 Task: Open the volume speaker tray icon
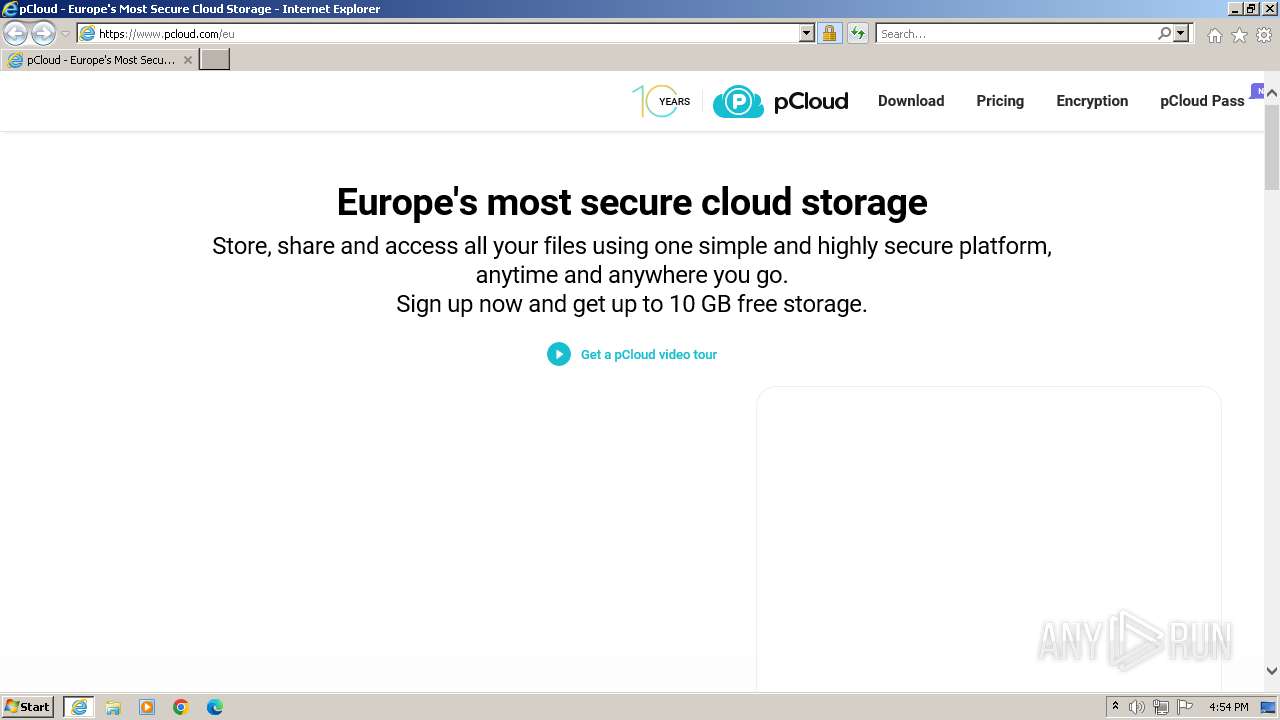(x=1137, y=707)
